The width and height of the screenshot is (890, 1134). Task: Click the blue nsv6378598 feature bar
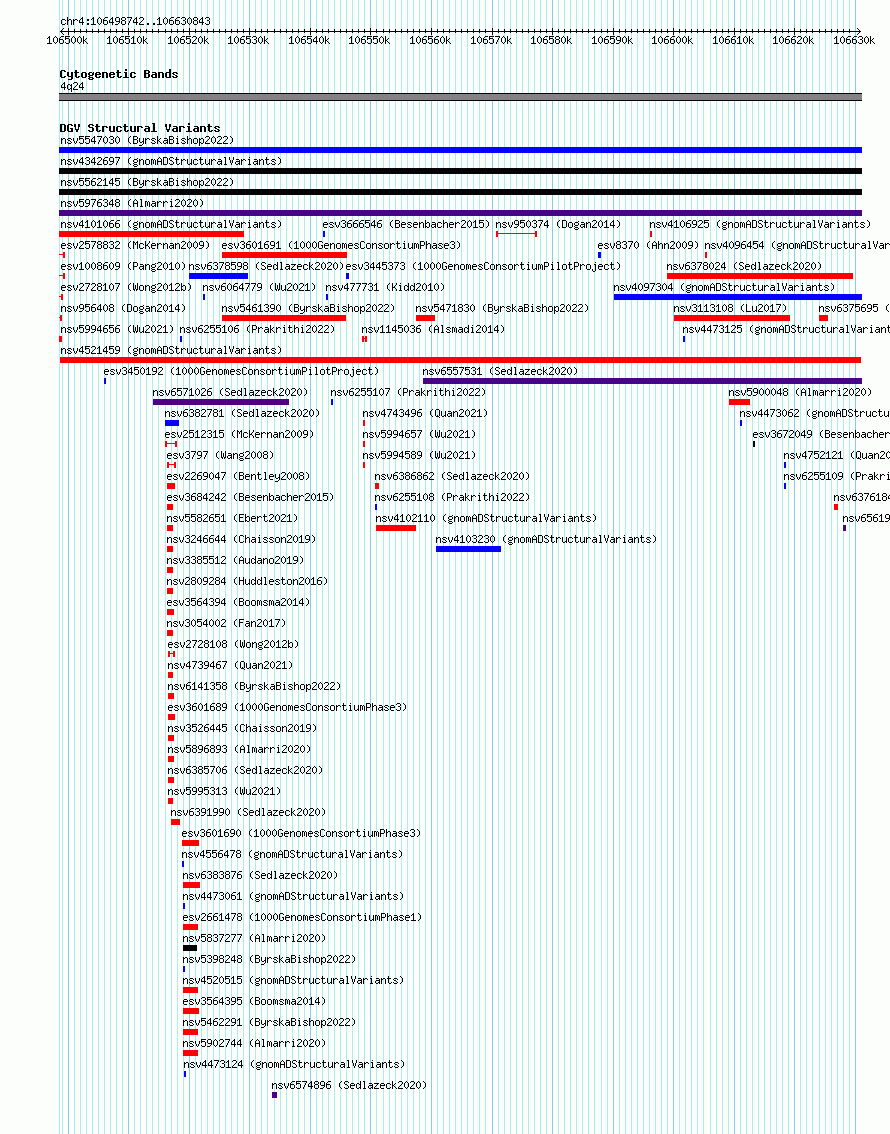point(218,276)
